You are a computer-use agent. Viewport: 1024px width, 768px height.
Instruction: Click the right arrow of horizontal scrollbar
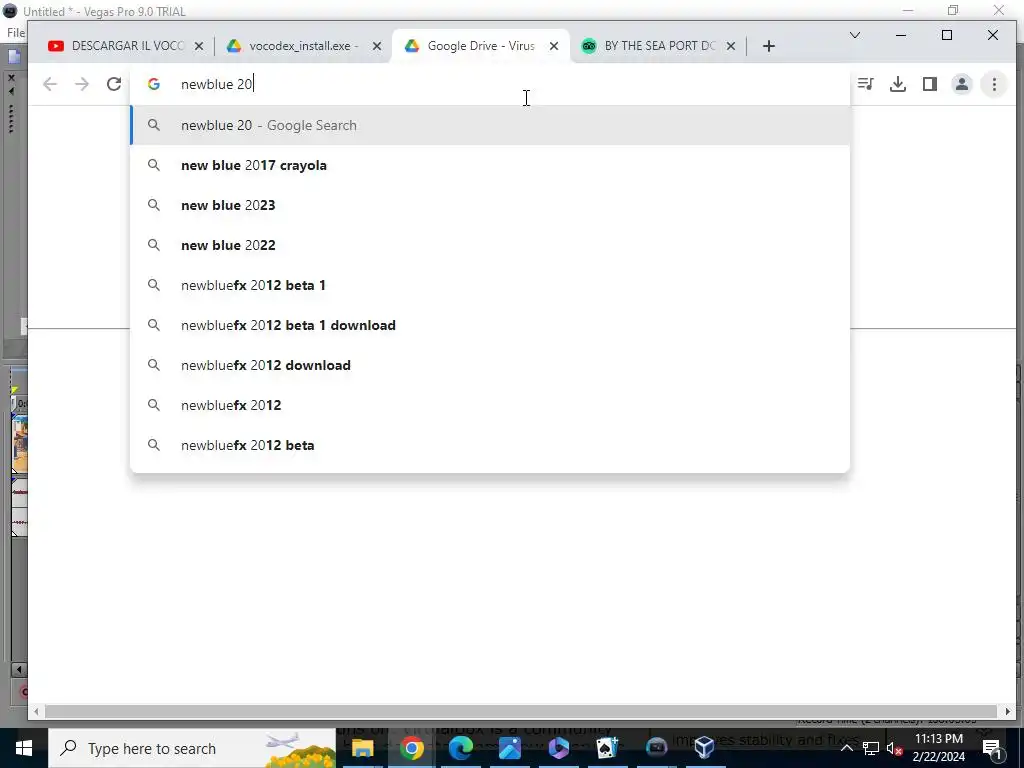[1007, 711]
